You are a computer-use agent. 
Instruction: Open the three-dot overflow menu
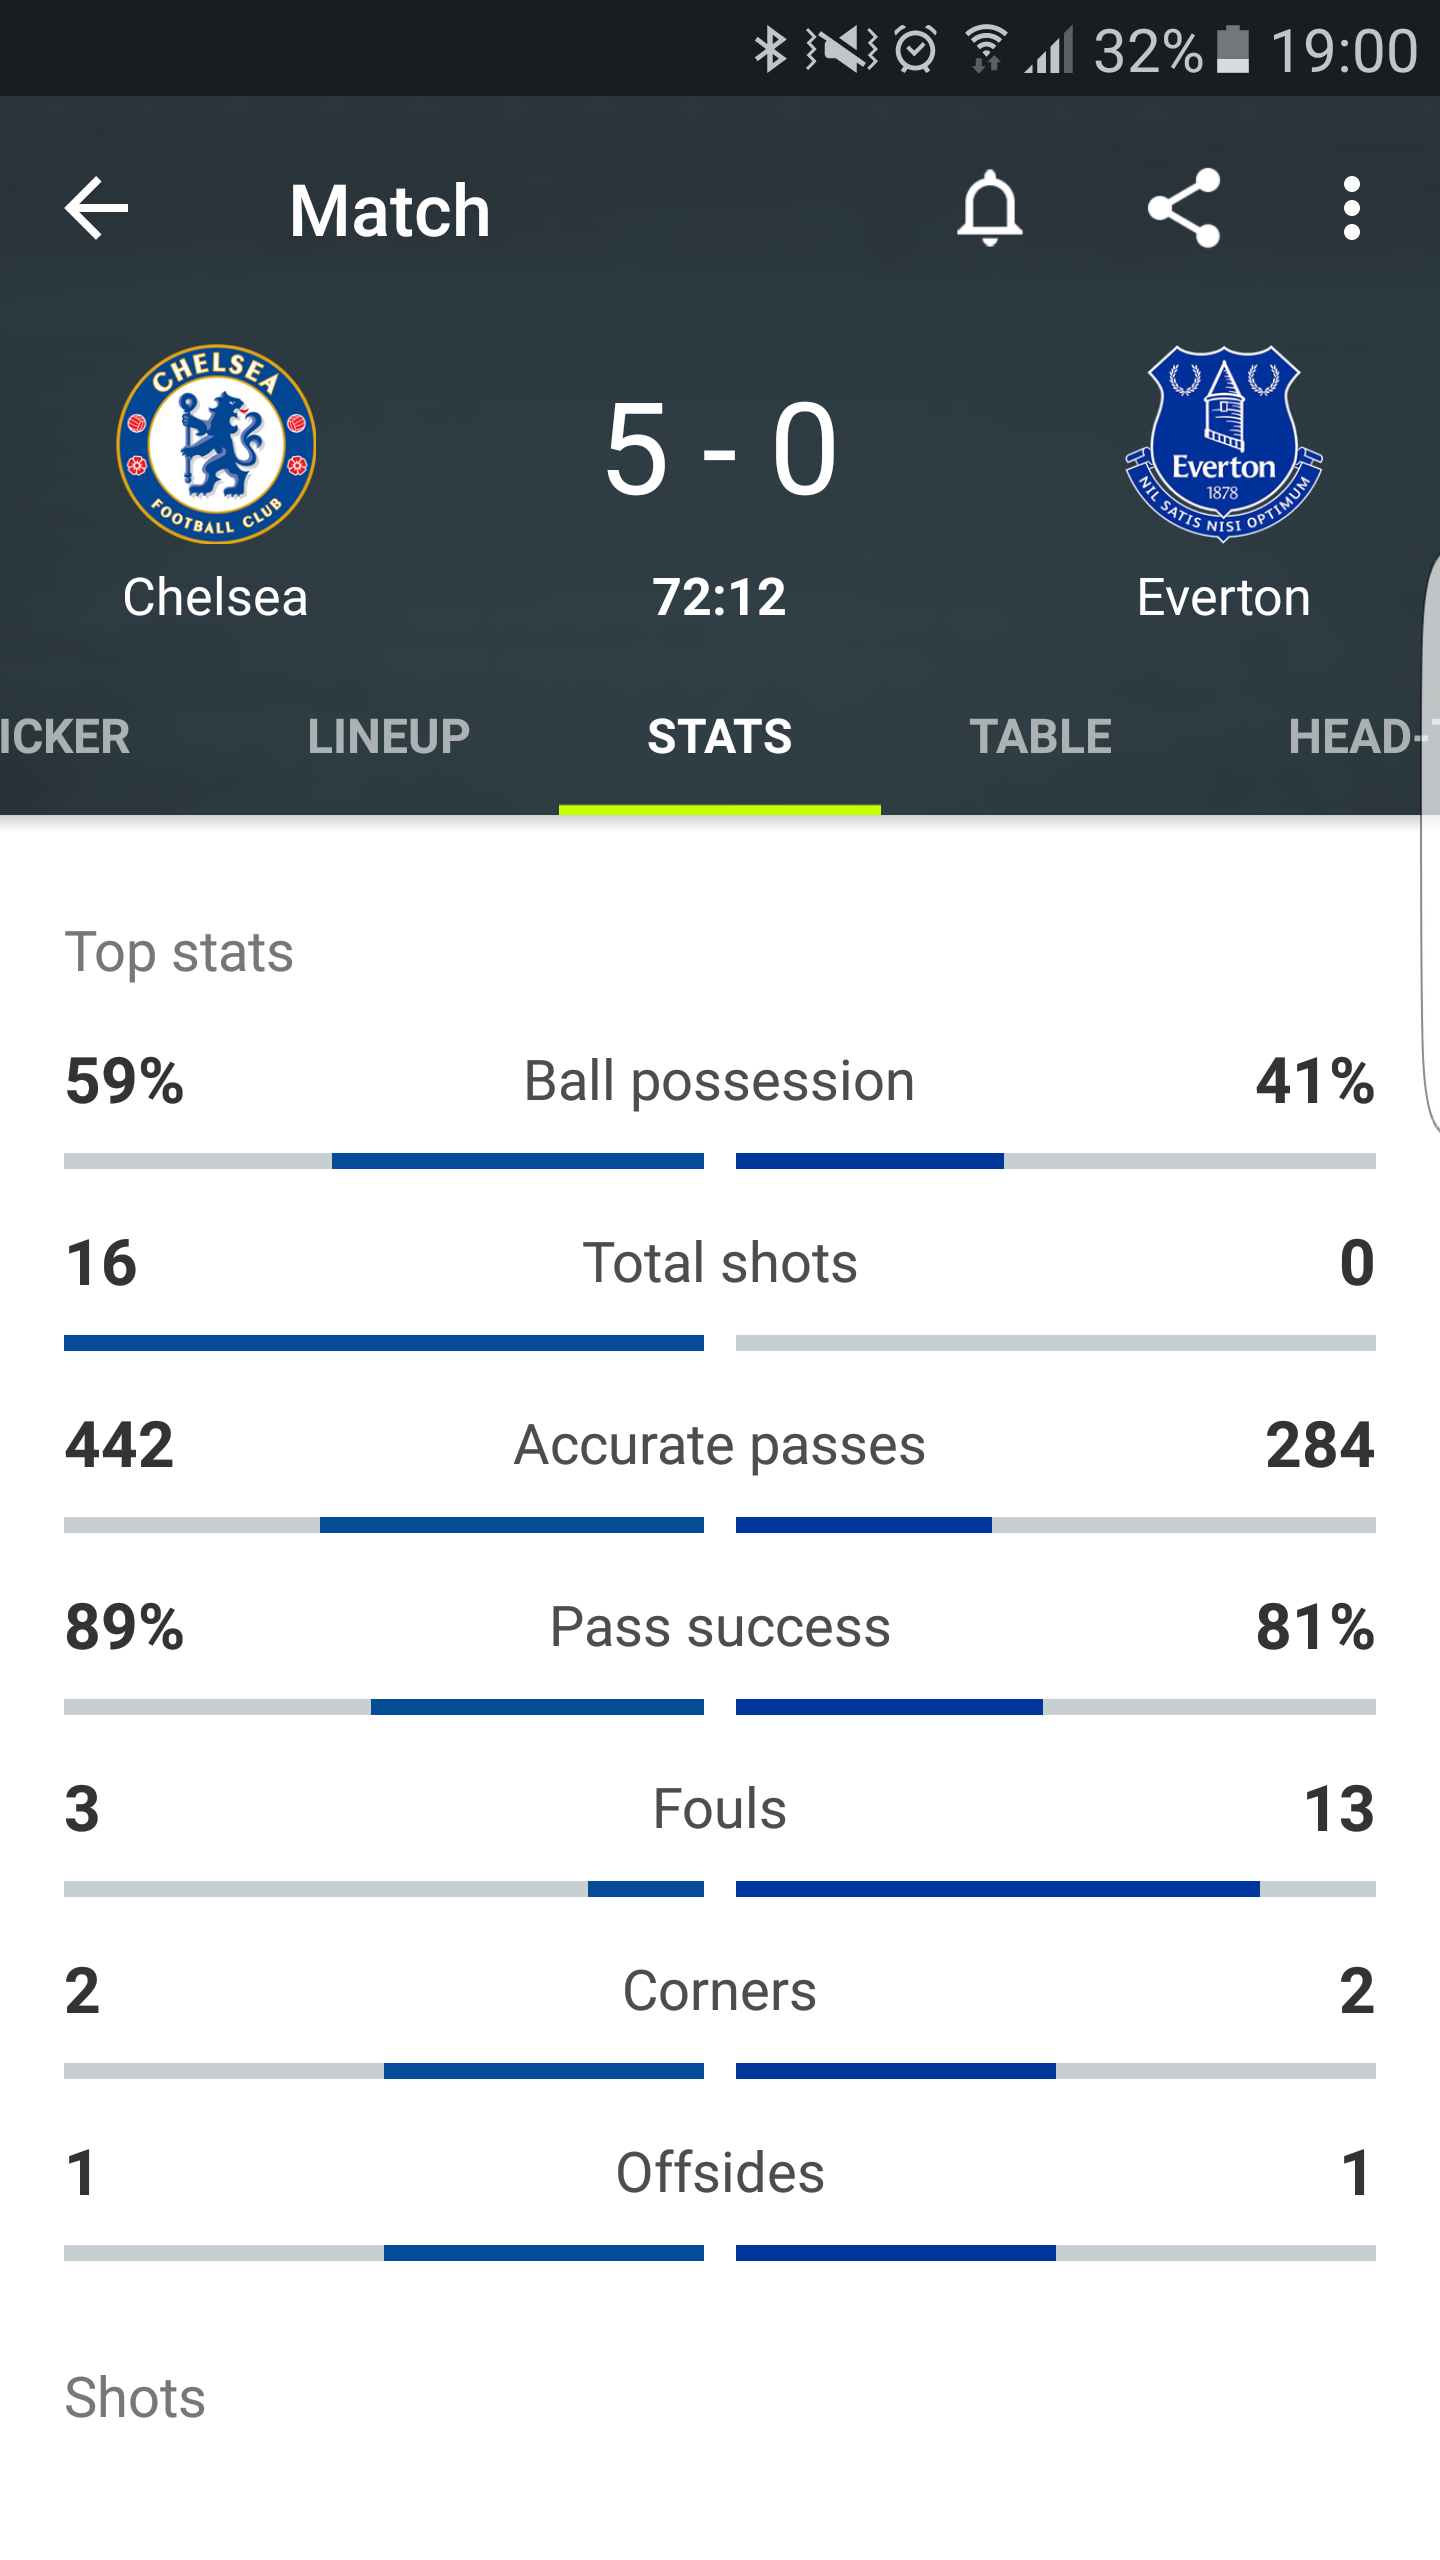[x=1352, y=209]
